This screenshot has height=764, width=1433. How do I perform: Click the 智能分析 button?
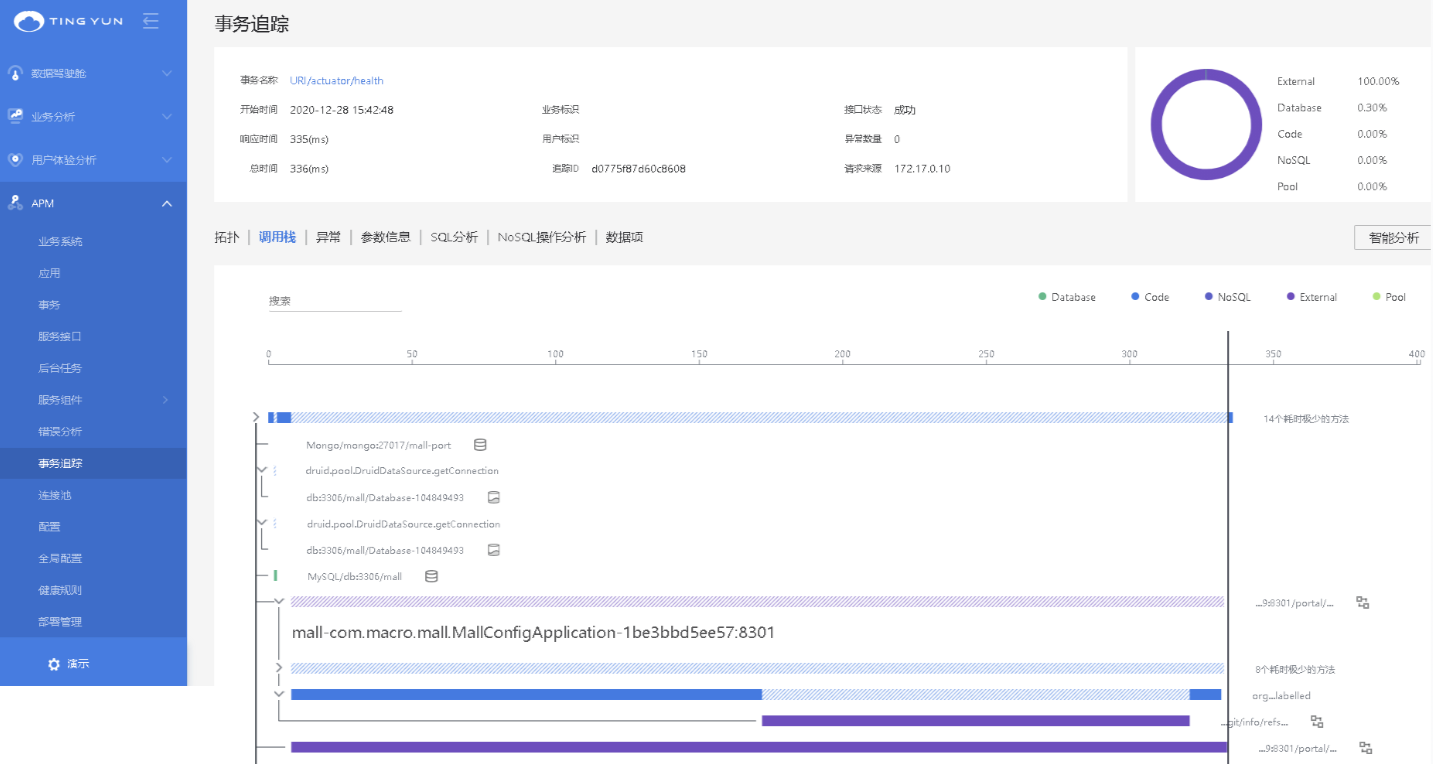1393,238
